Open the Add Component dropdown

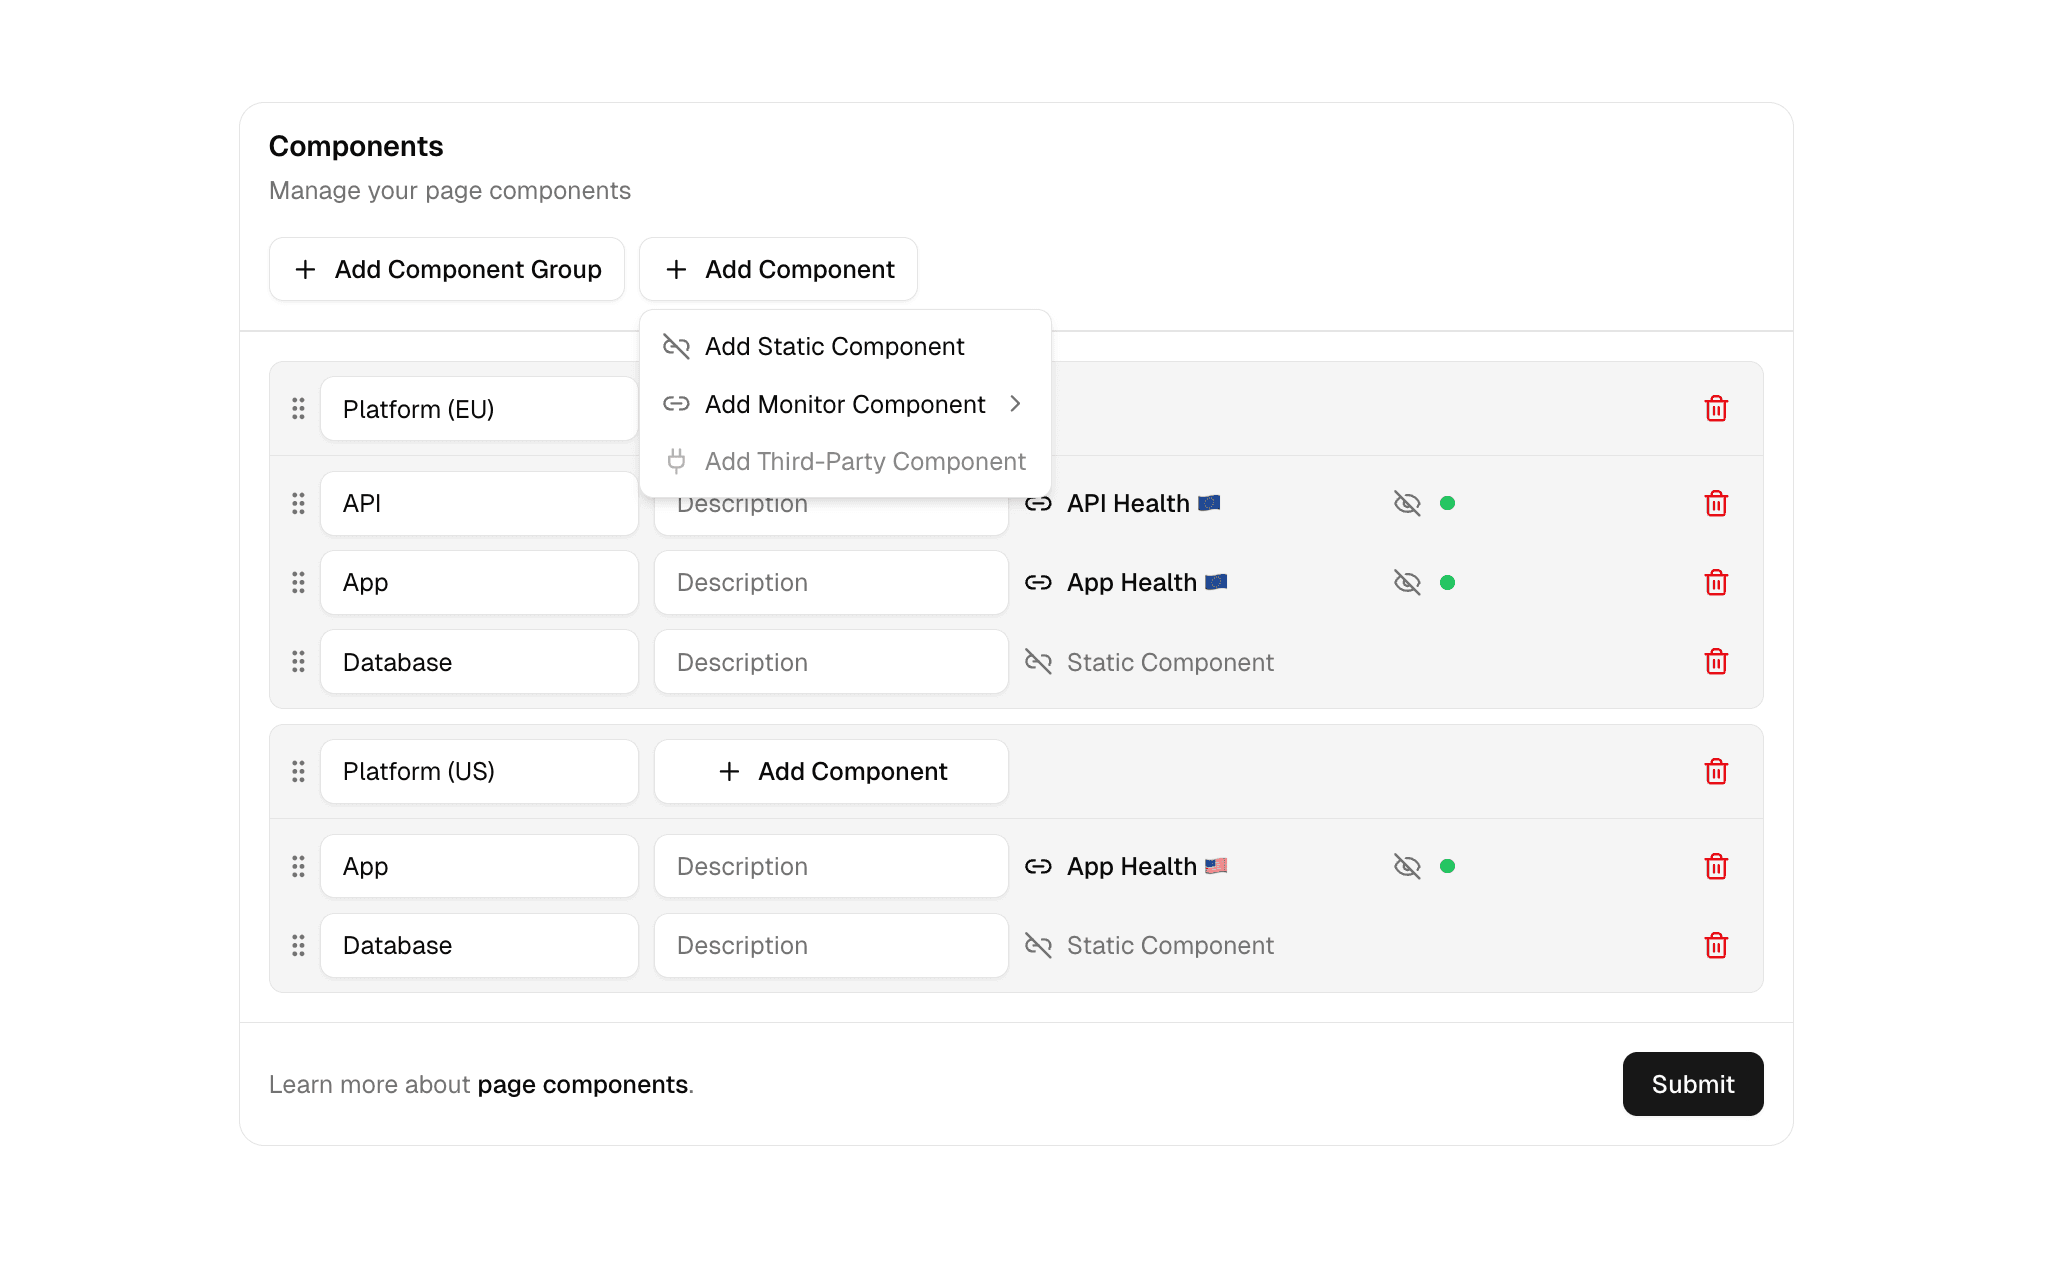pyautogui.click(x=778, y=269)
